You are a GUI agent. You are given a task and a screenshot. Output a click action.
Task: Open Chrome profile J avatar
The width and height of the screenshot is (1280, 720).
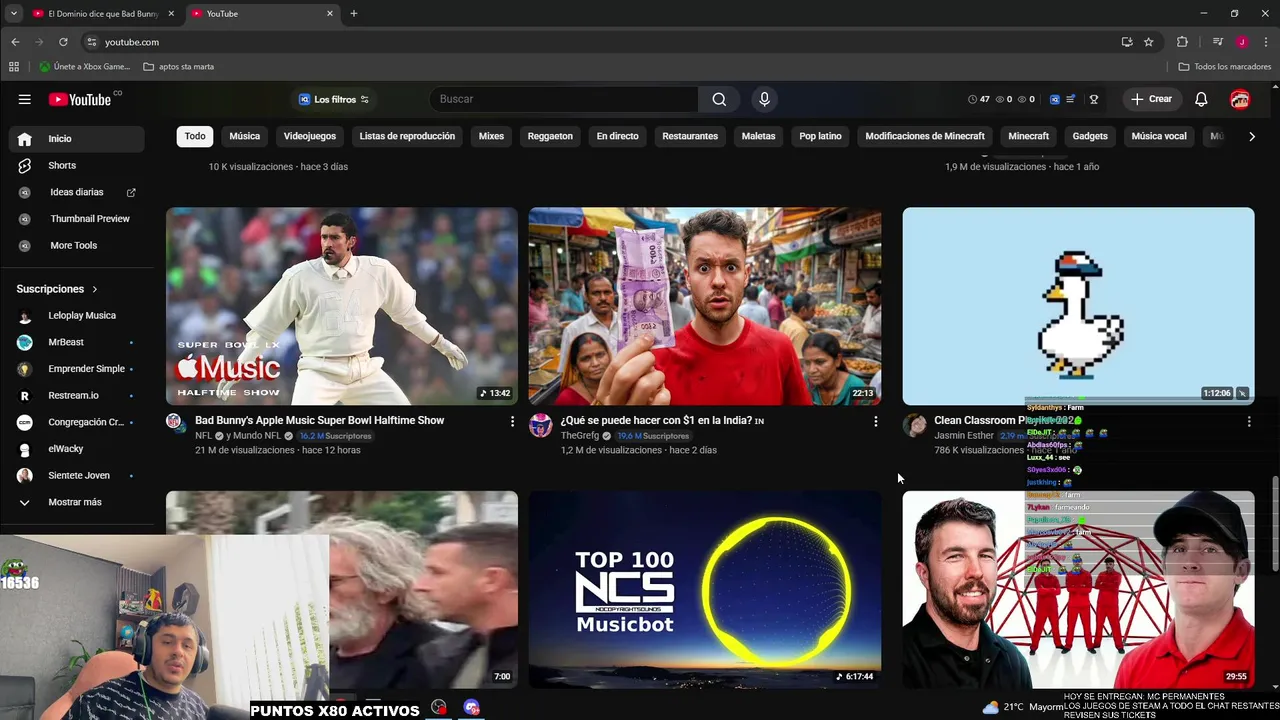coord(1242,42)
